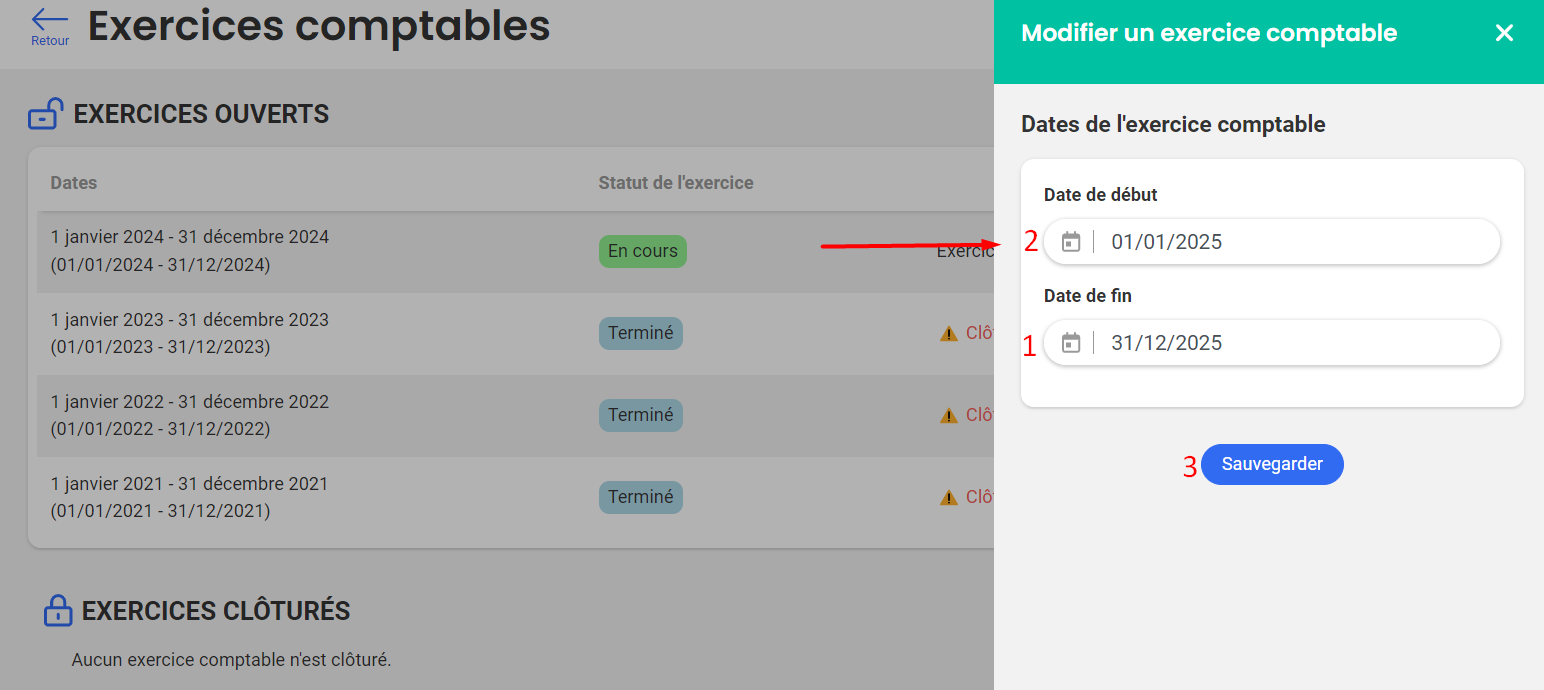Viewport: 1544px width, 690px height.
Task: Click the En cours status badge
Action: point(642,251)
